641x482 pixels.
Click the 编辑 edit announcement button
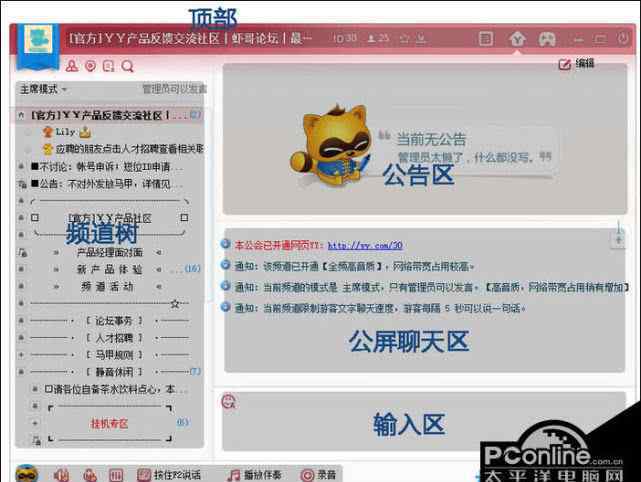point(576,64)
